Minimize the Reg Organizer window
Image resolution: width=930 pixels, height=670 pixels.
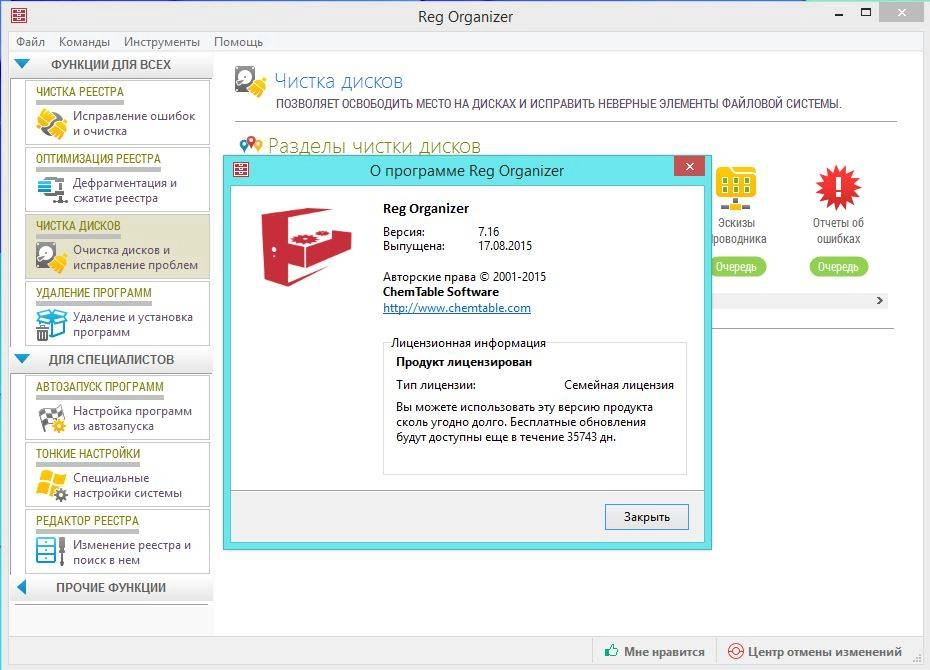[x=839, y=14]
